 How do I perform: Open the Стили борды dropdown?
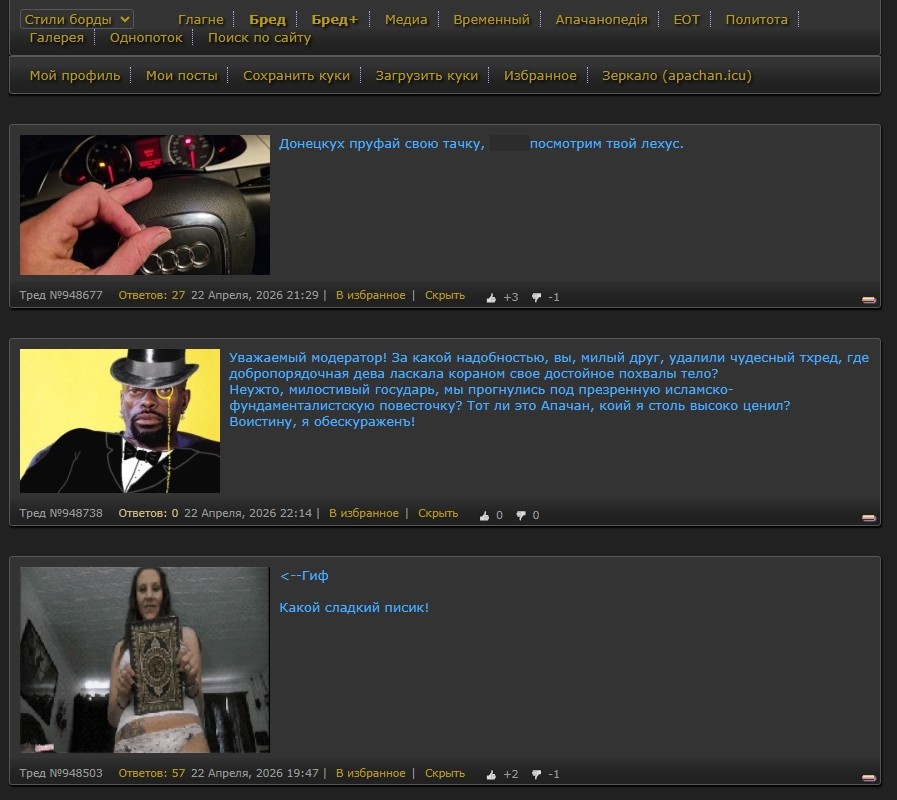click(x=77, y=19)
